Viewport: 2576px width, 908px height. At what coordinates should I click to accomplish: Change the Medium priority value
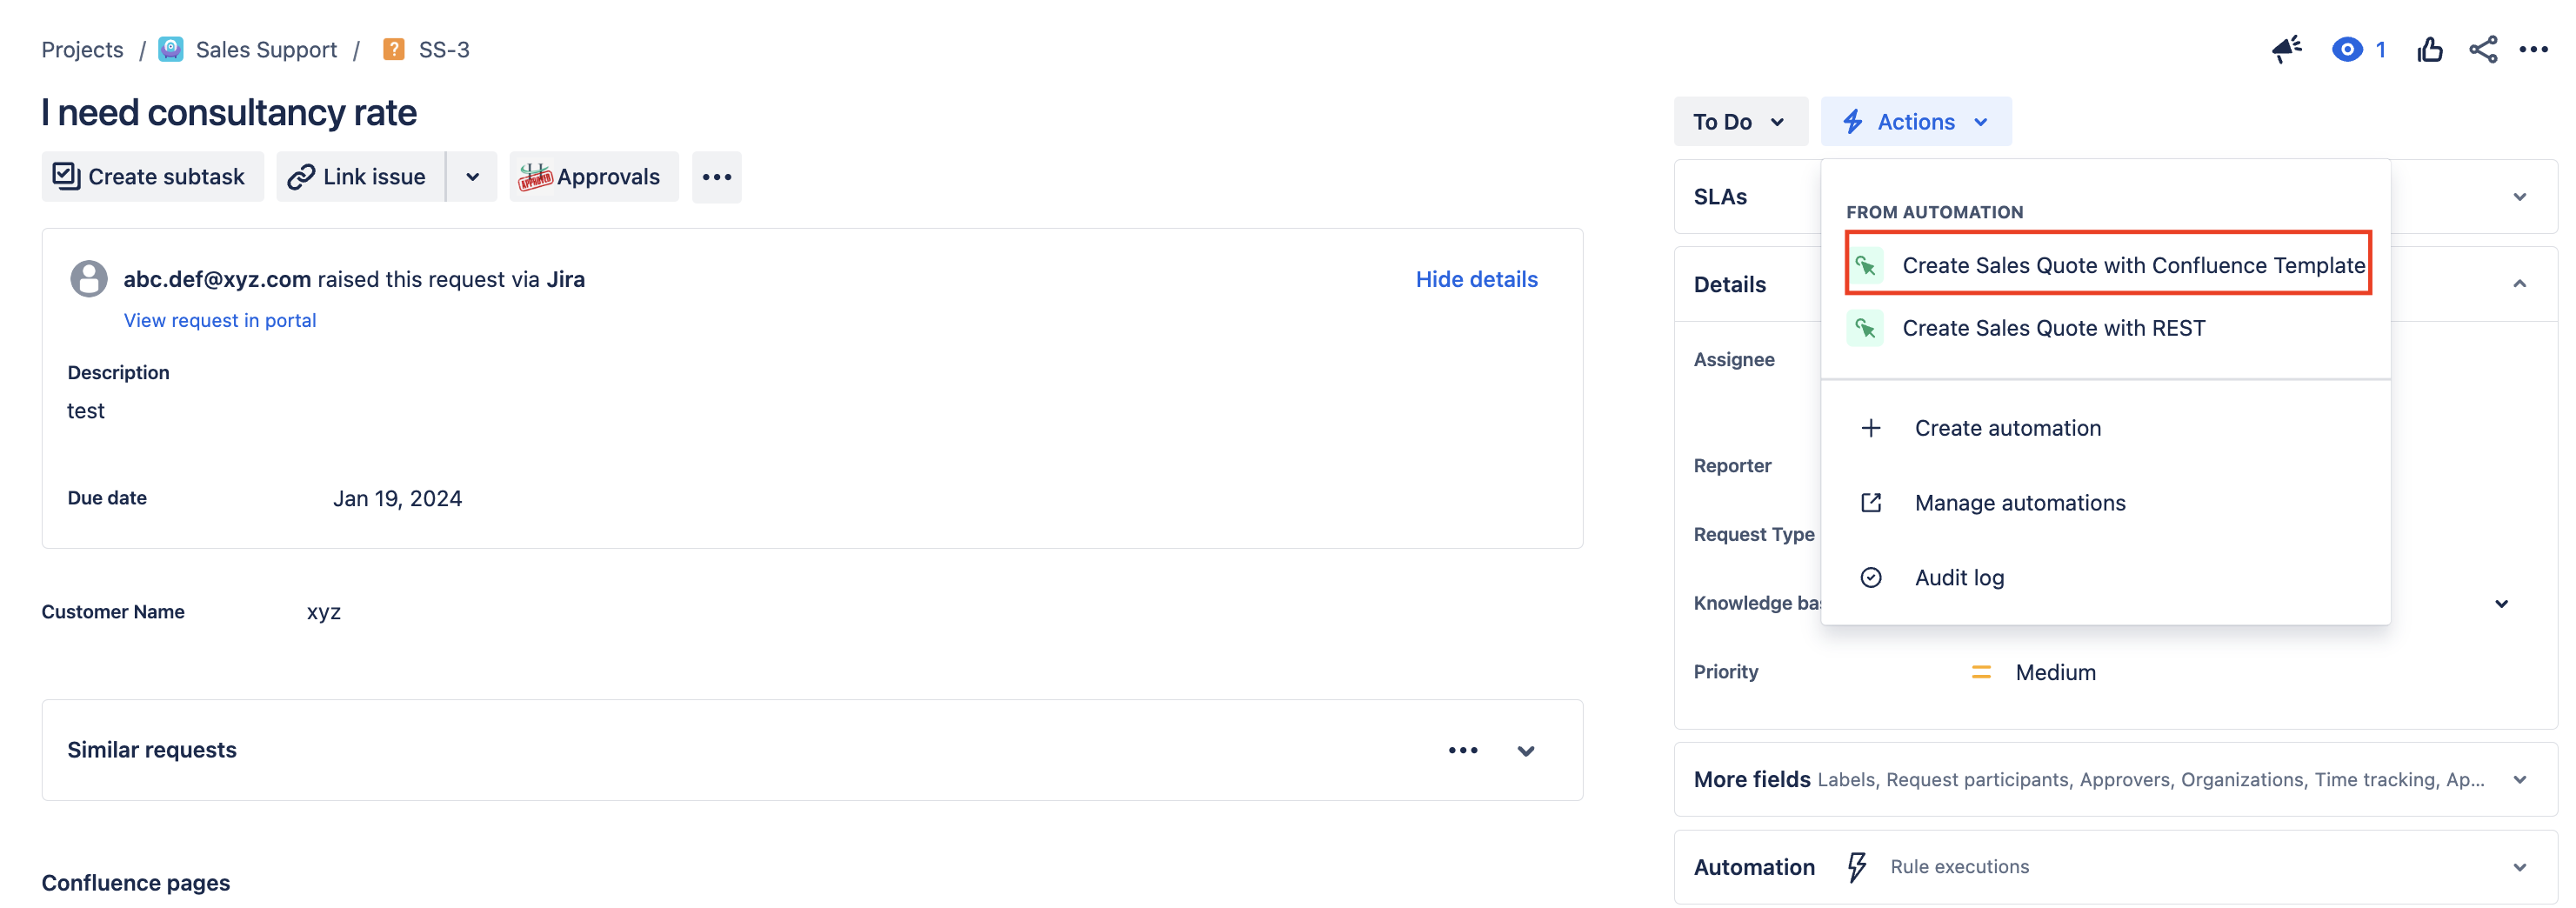(2055, 672)
